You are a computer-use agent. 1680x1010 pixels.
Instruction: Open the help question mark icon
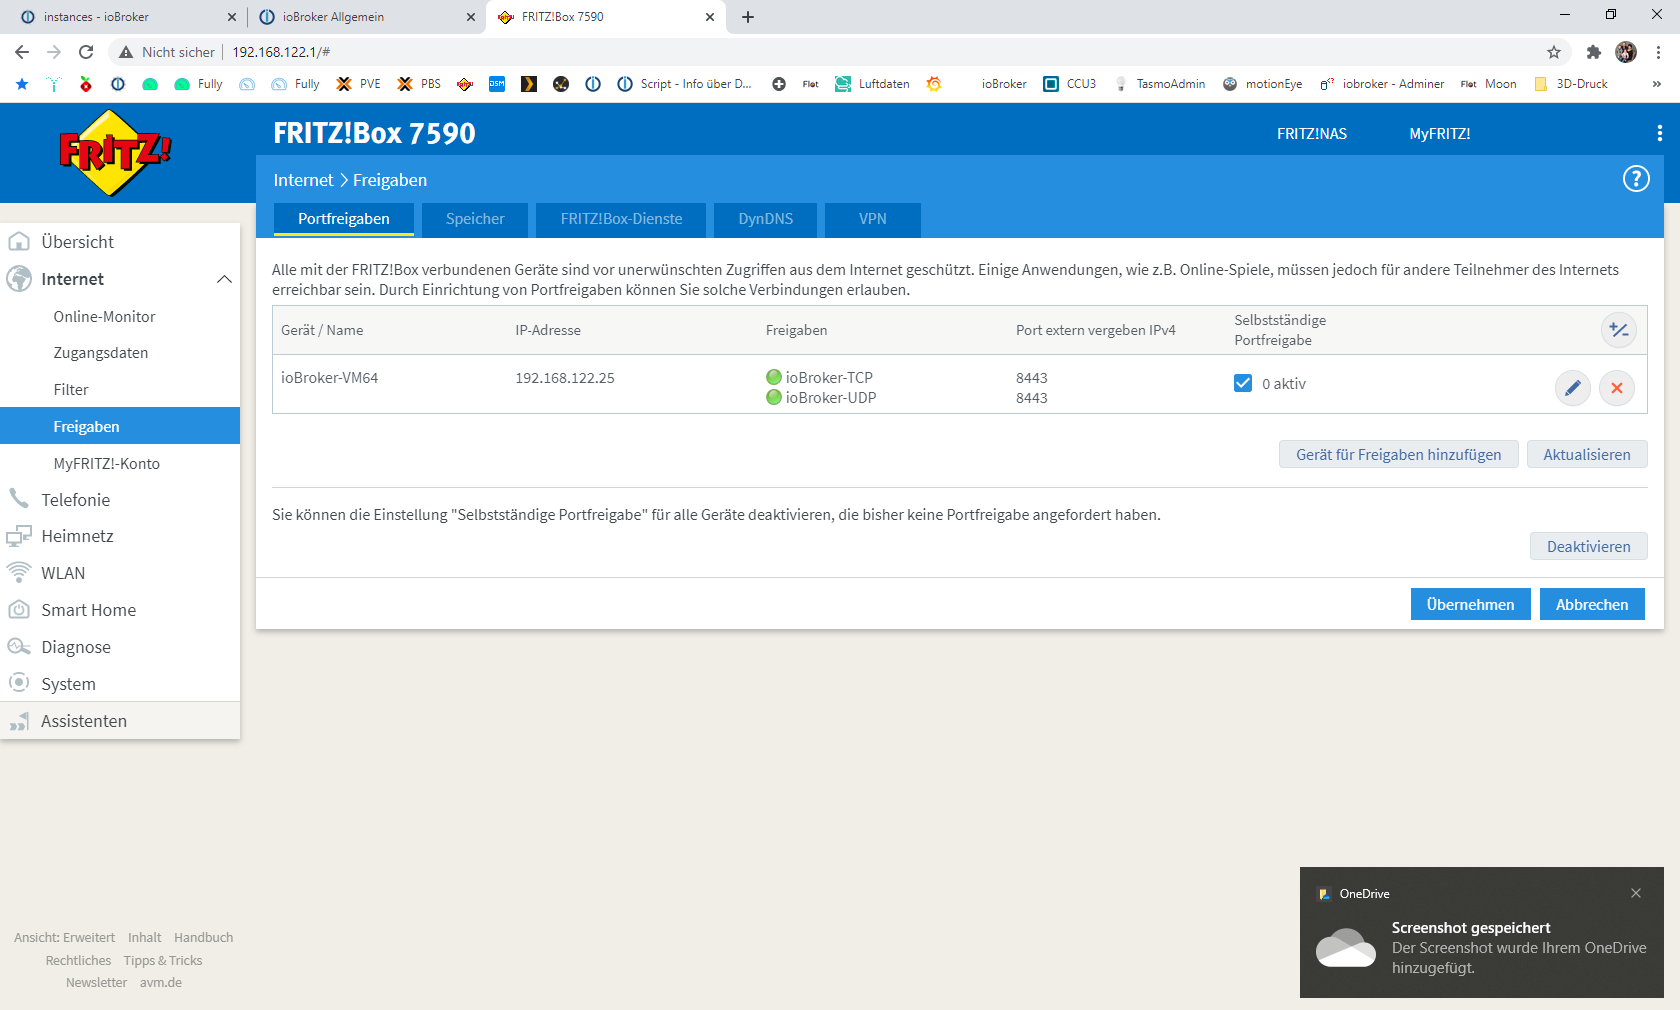(x=1636, y=179)
